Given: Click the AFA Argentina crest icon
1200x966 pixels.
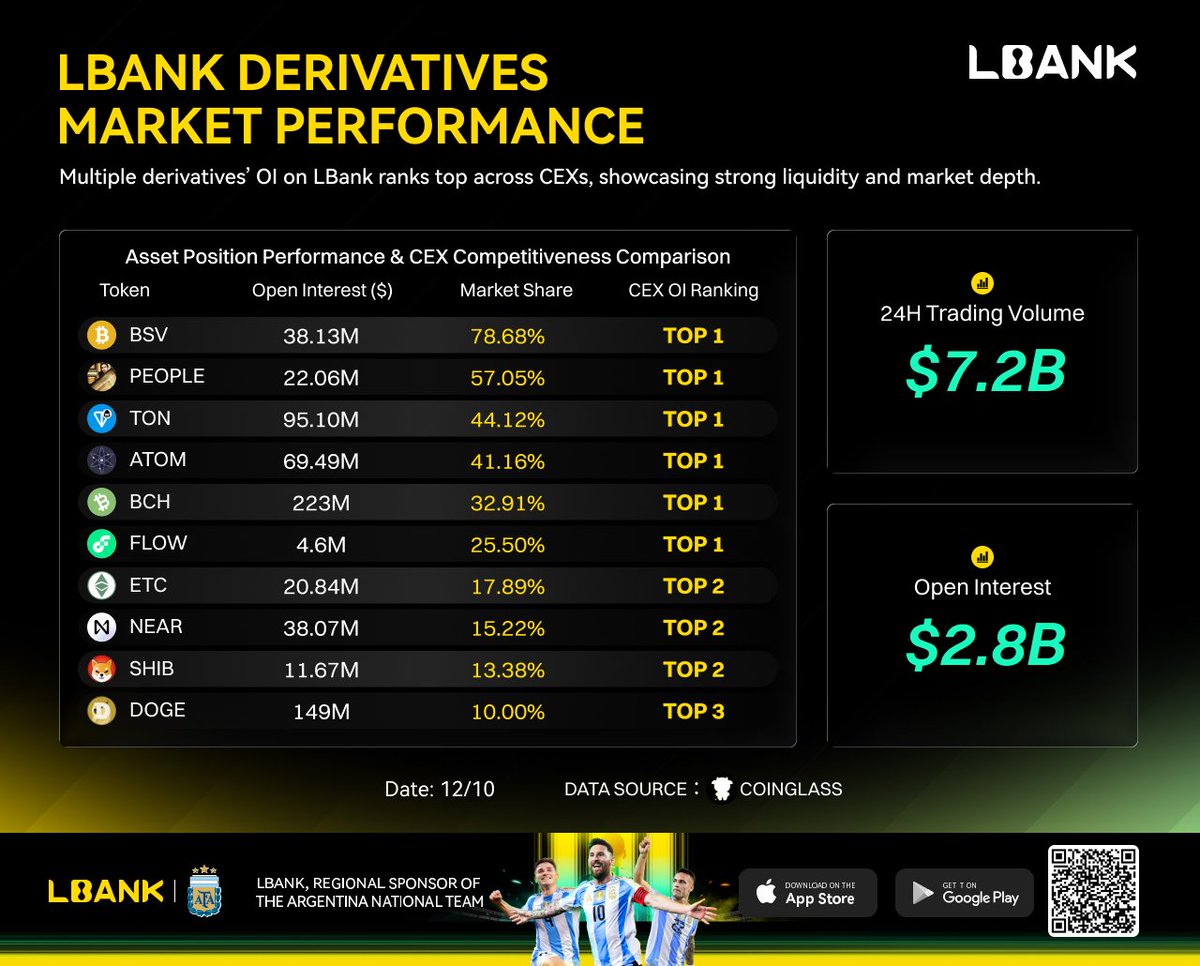Looking at the screenshot, I should coord(205,891).
